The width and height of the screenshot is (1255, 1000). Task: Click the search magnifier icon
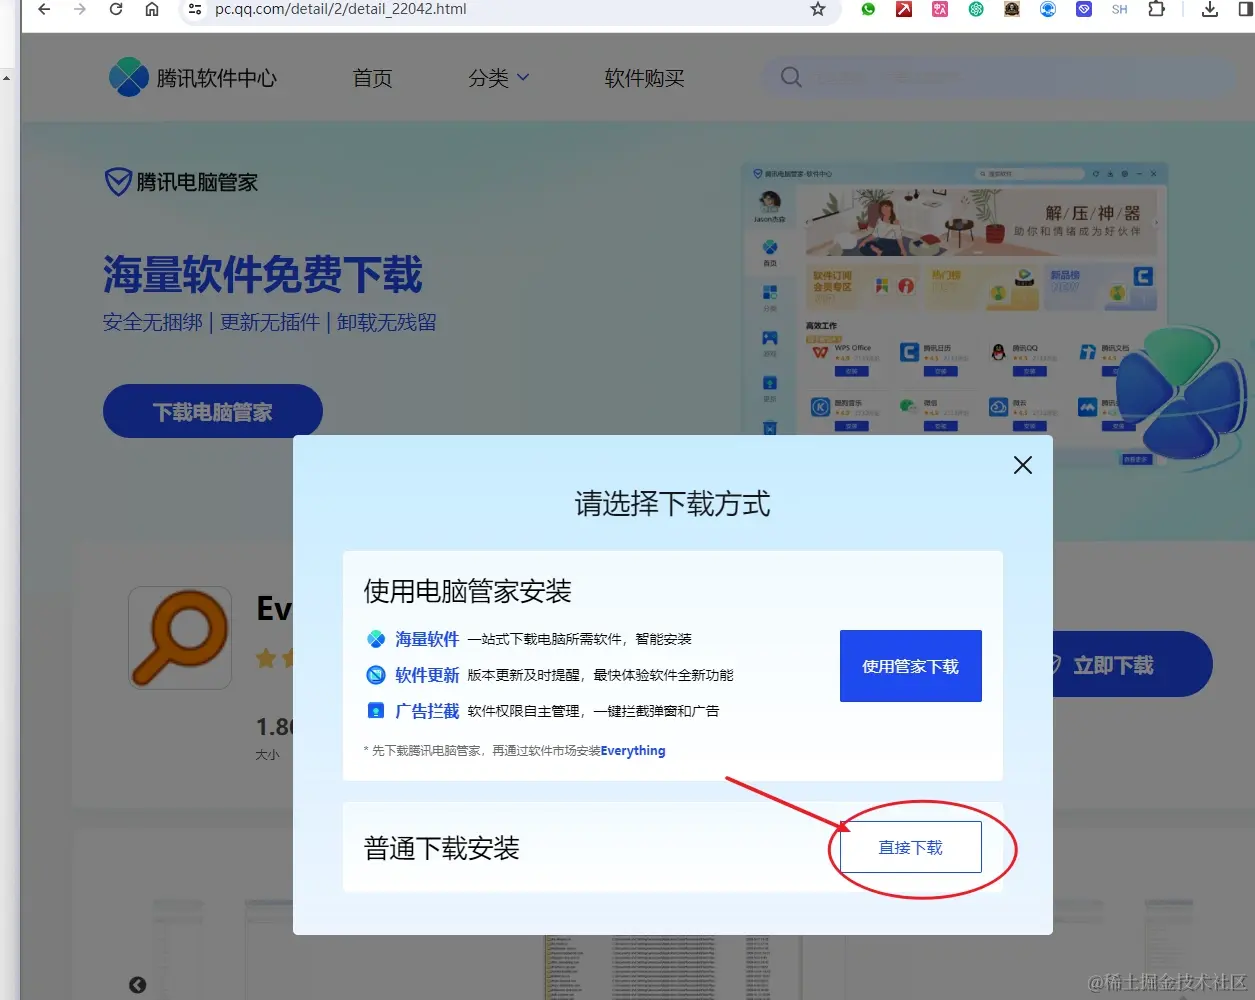coord(791,77)
